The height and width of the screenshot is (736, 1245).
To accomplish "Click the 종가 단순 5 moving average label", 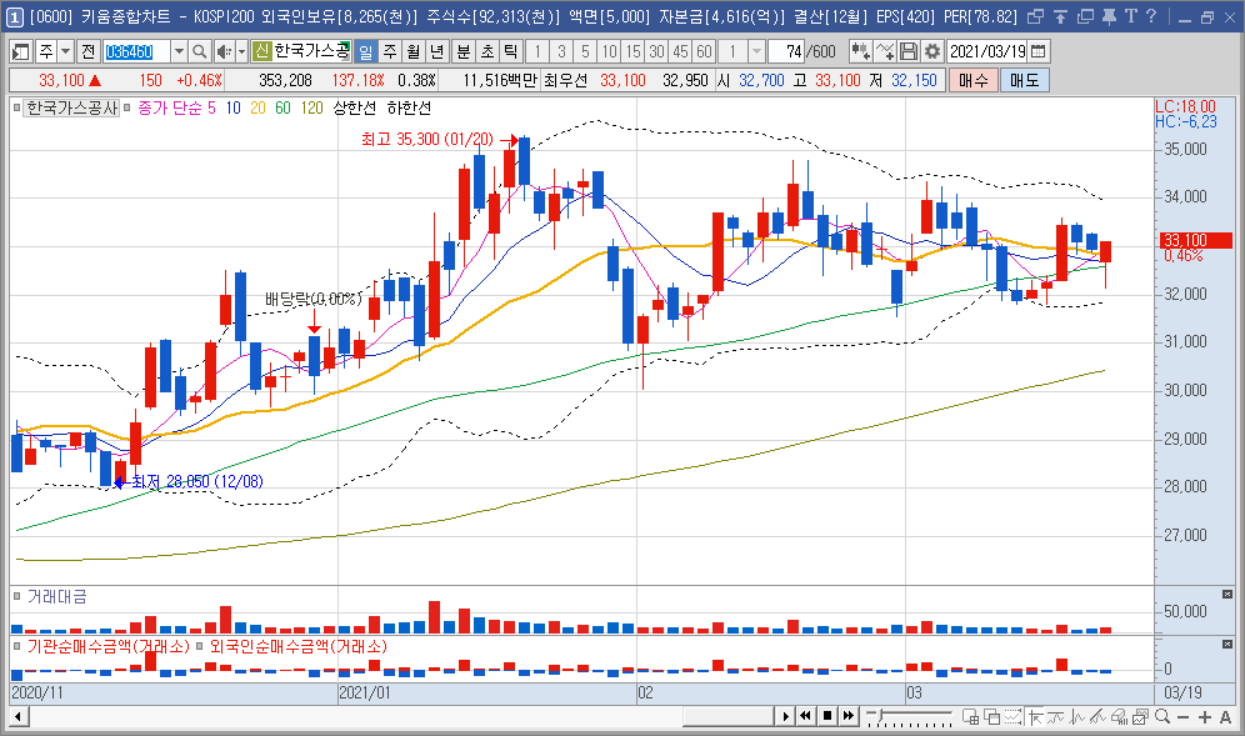I will pyautogui.click(x=177, y=107).
